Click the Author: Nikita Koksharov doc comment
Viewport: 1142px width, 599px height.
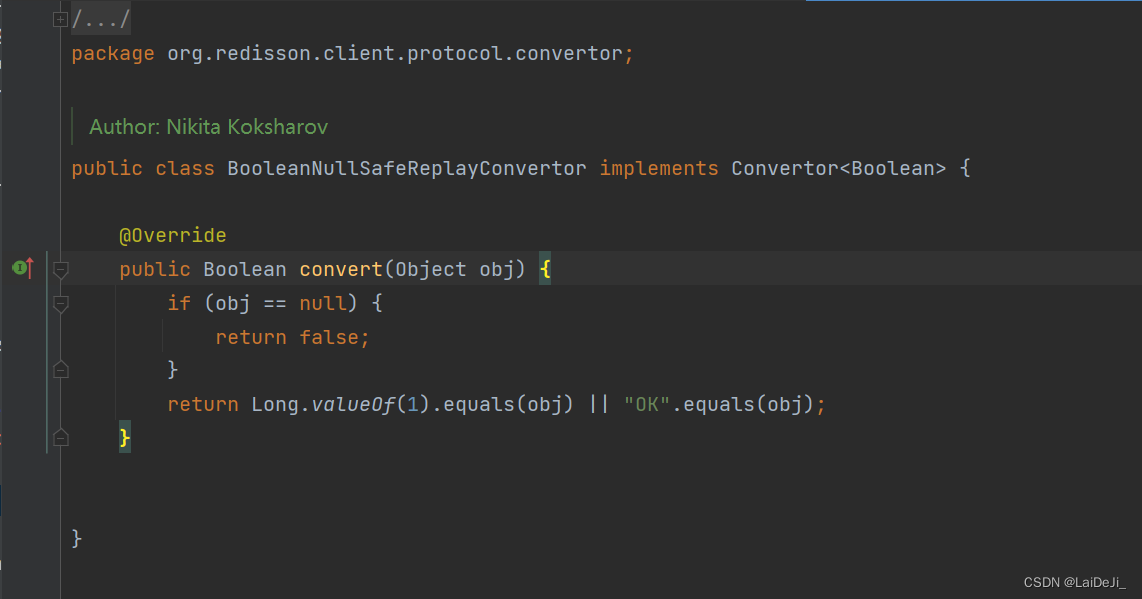pyautogui.click(x=208, y=127)
